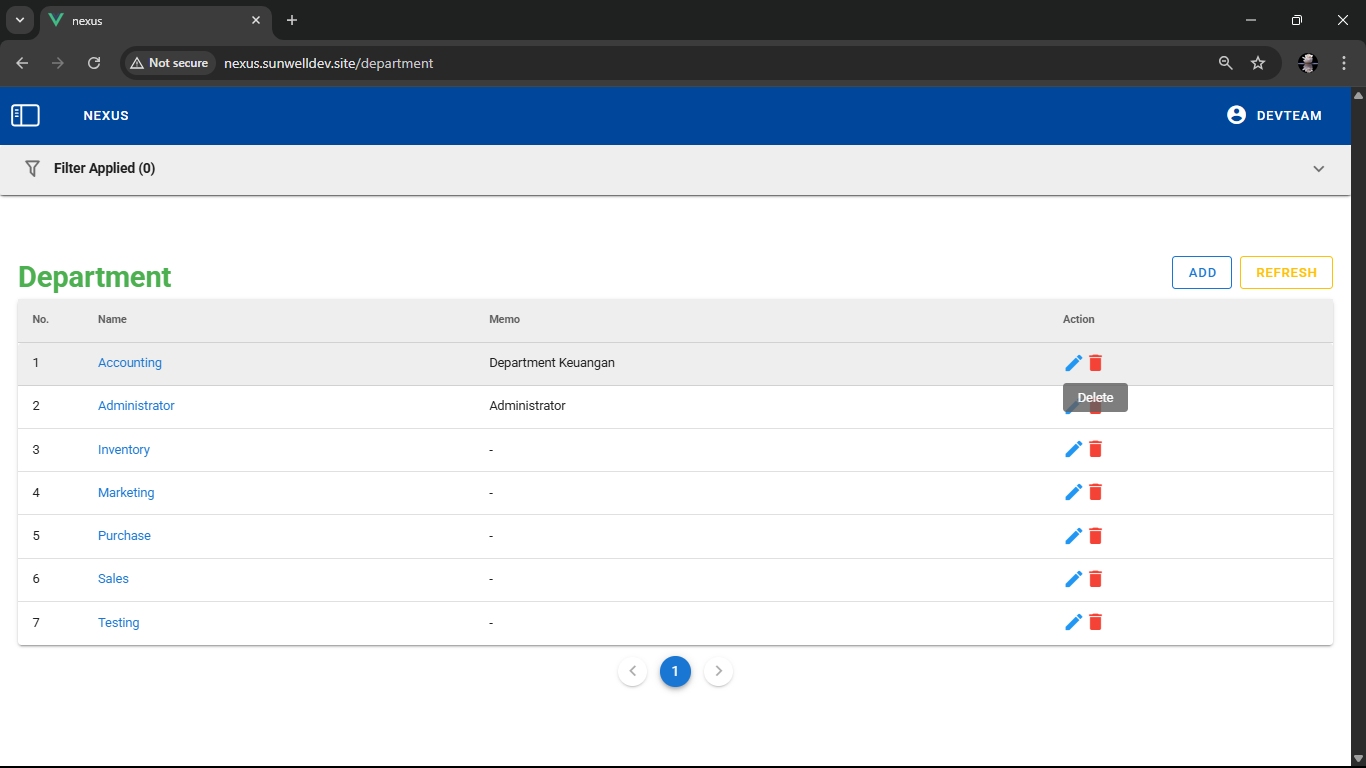Go to the next page arrow
This screenshot has height=768, width=1366.
pyautogui.click(x=718, y=671)
